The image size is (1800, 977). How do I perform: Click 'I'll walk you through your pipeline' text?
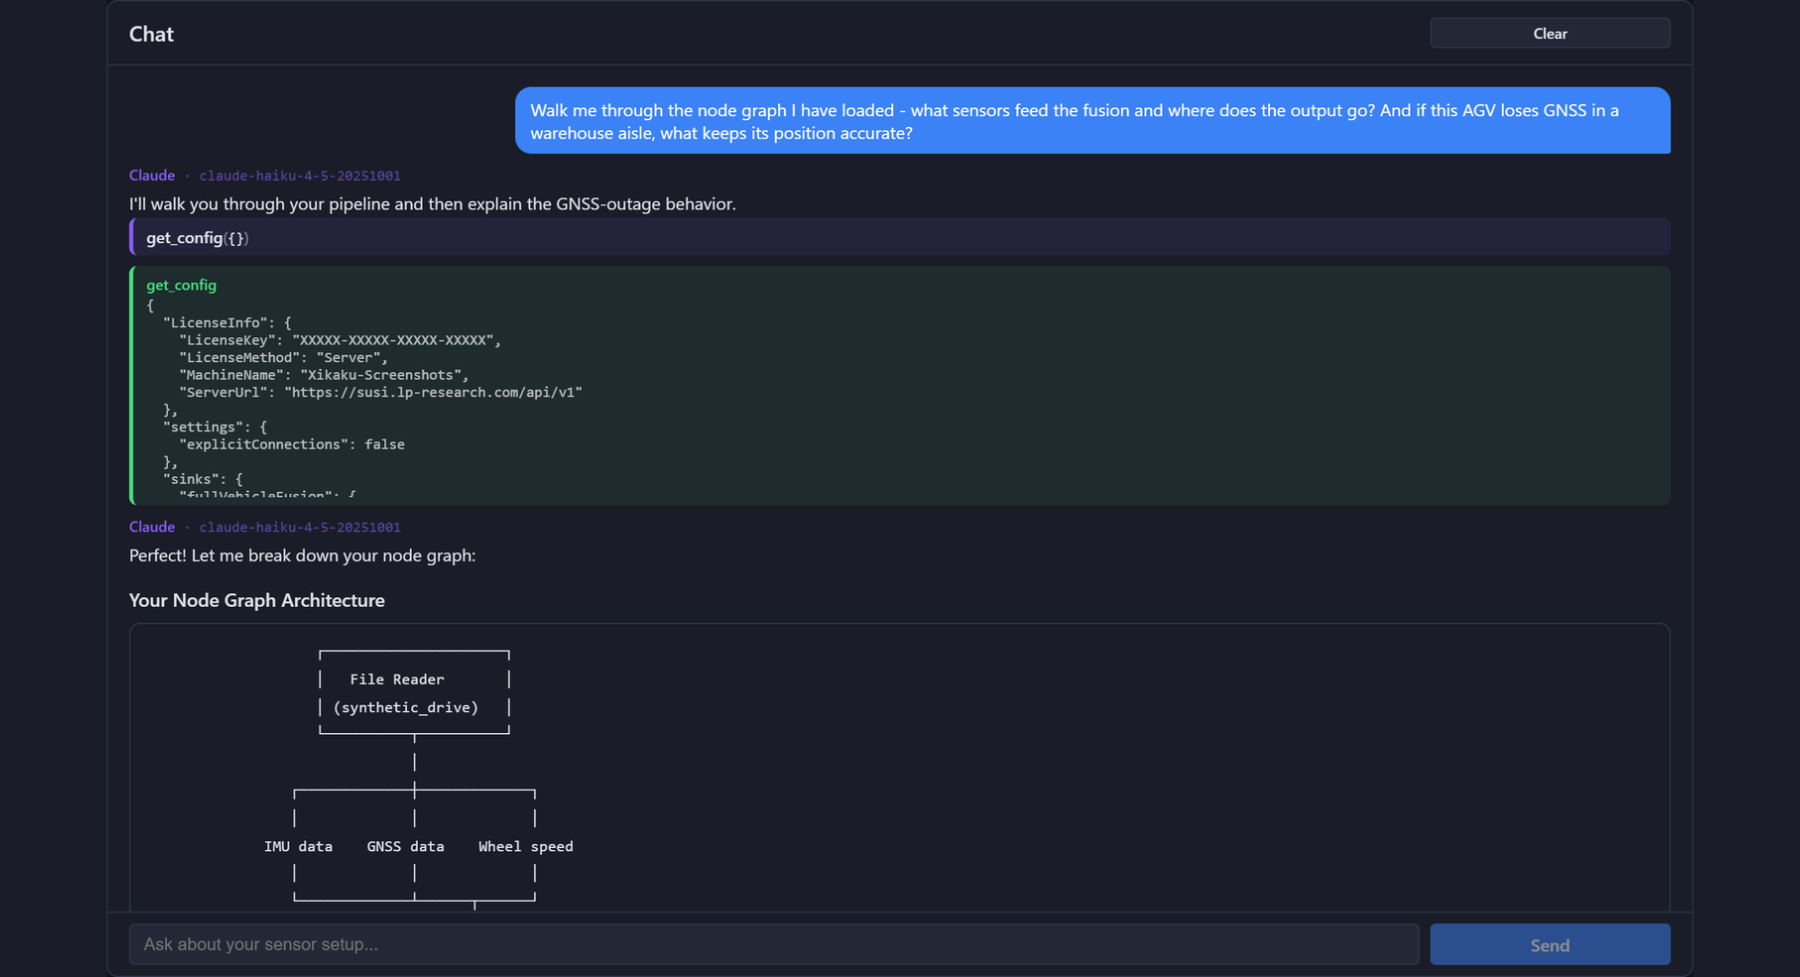(x=432, y=204)
